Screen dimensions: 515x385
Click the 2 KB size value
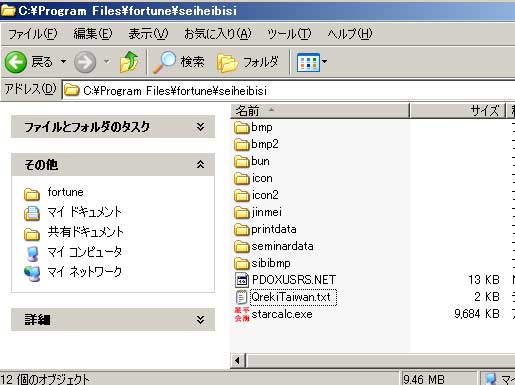pyautogui.click(x=487, y=297)
